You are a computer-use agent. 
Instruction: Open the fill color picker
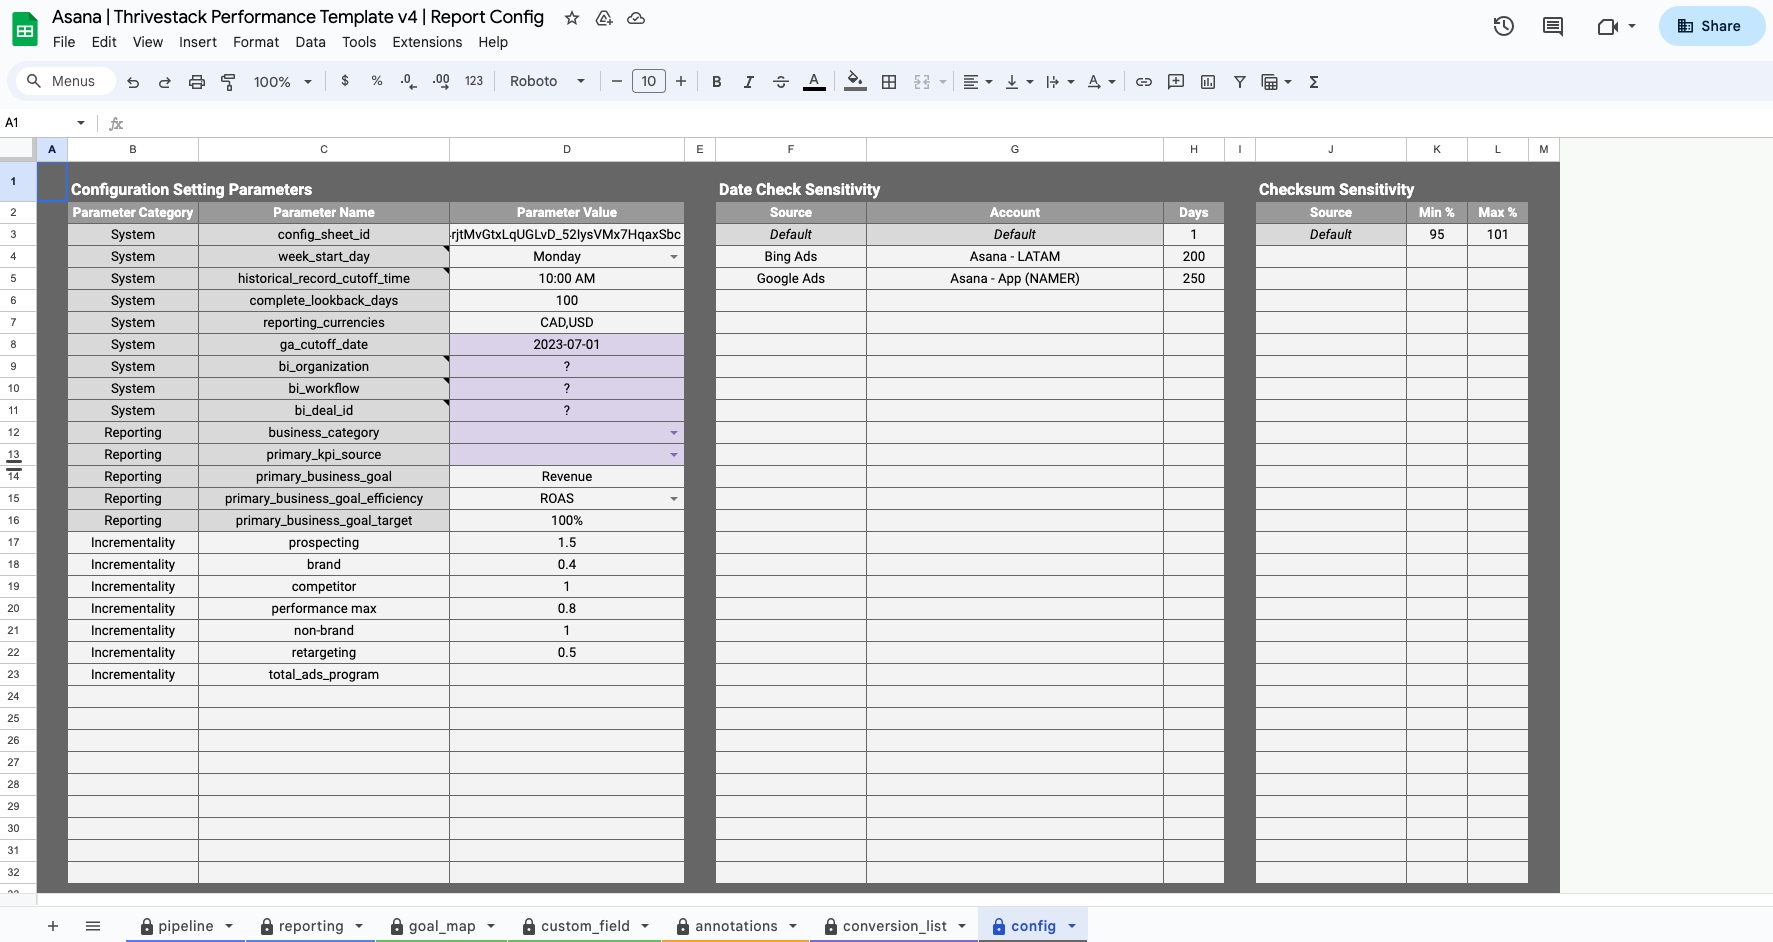pyautogui.click(x=855, y=82)
